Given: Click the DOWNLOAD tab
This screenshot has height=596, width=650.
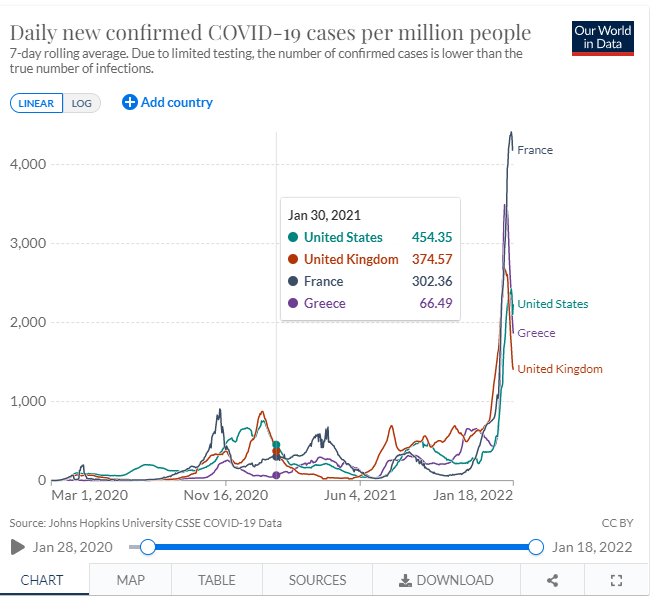Looking at the screenshot, I should (x=446, y=580).
